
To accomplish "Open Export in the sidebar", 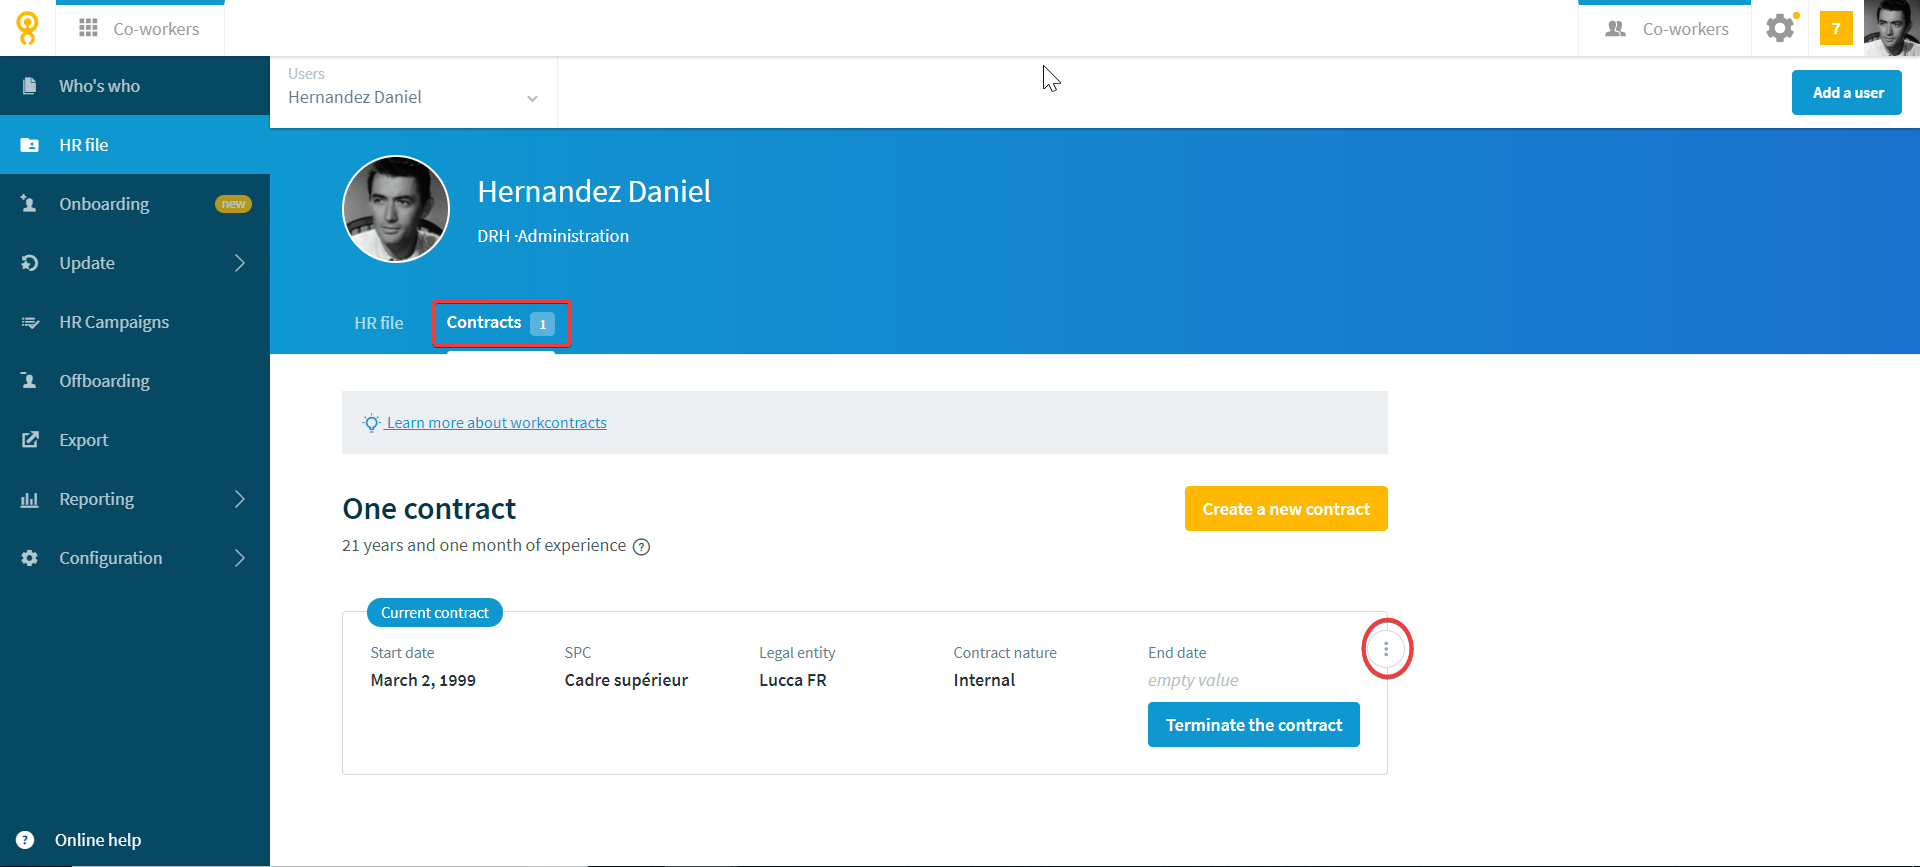I will (135, 440).
